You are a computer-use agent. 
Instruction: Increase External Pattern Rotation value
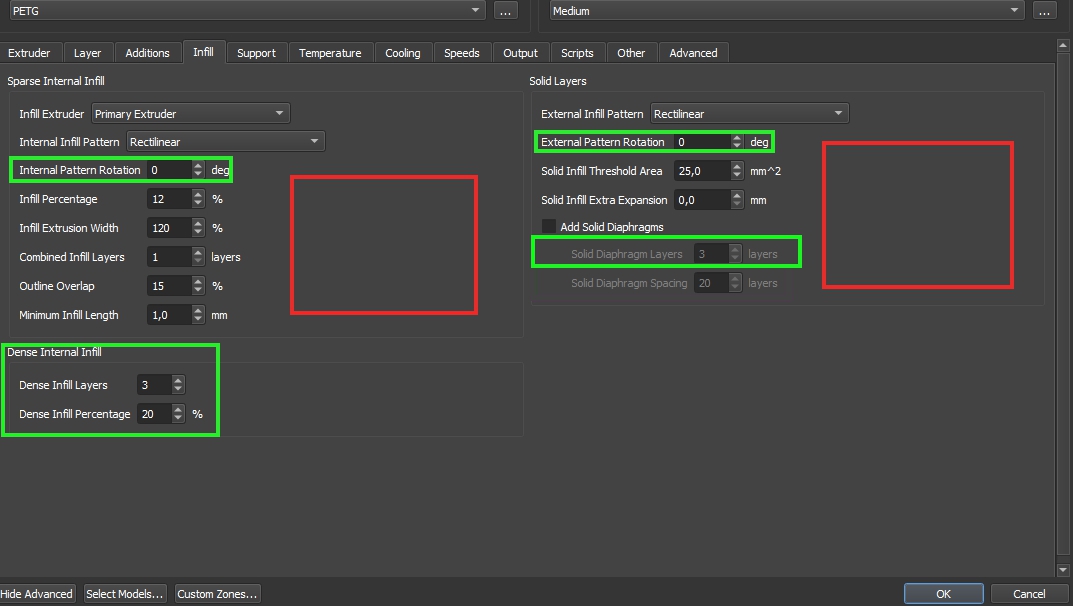coord(737,138)
